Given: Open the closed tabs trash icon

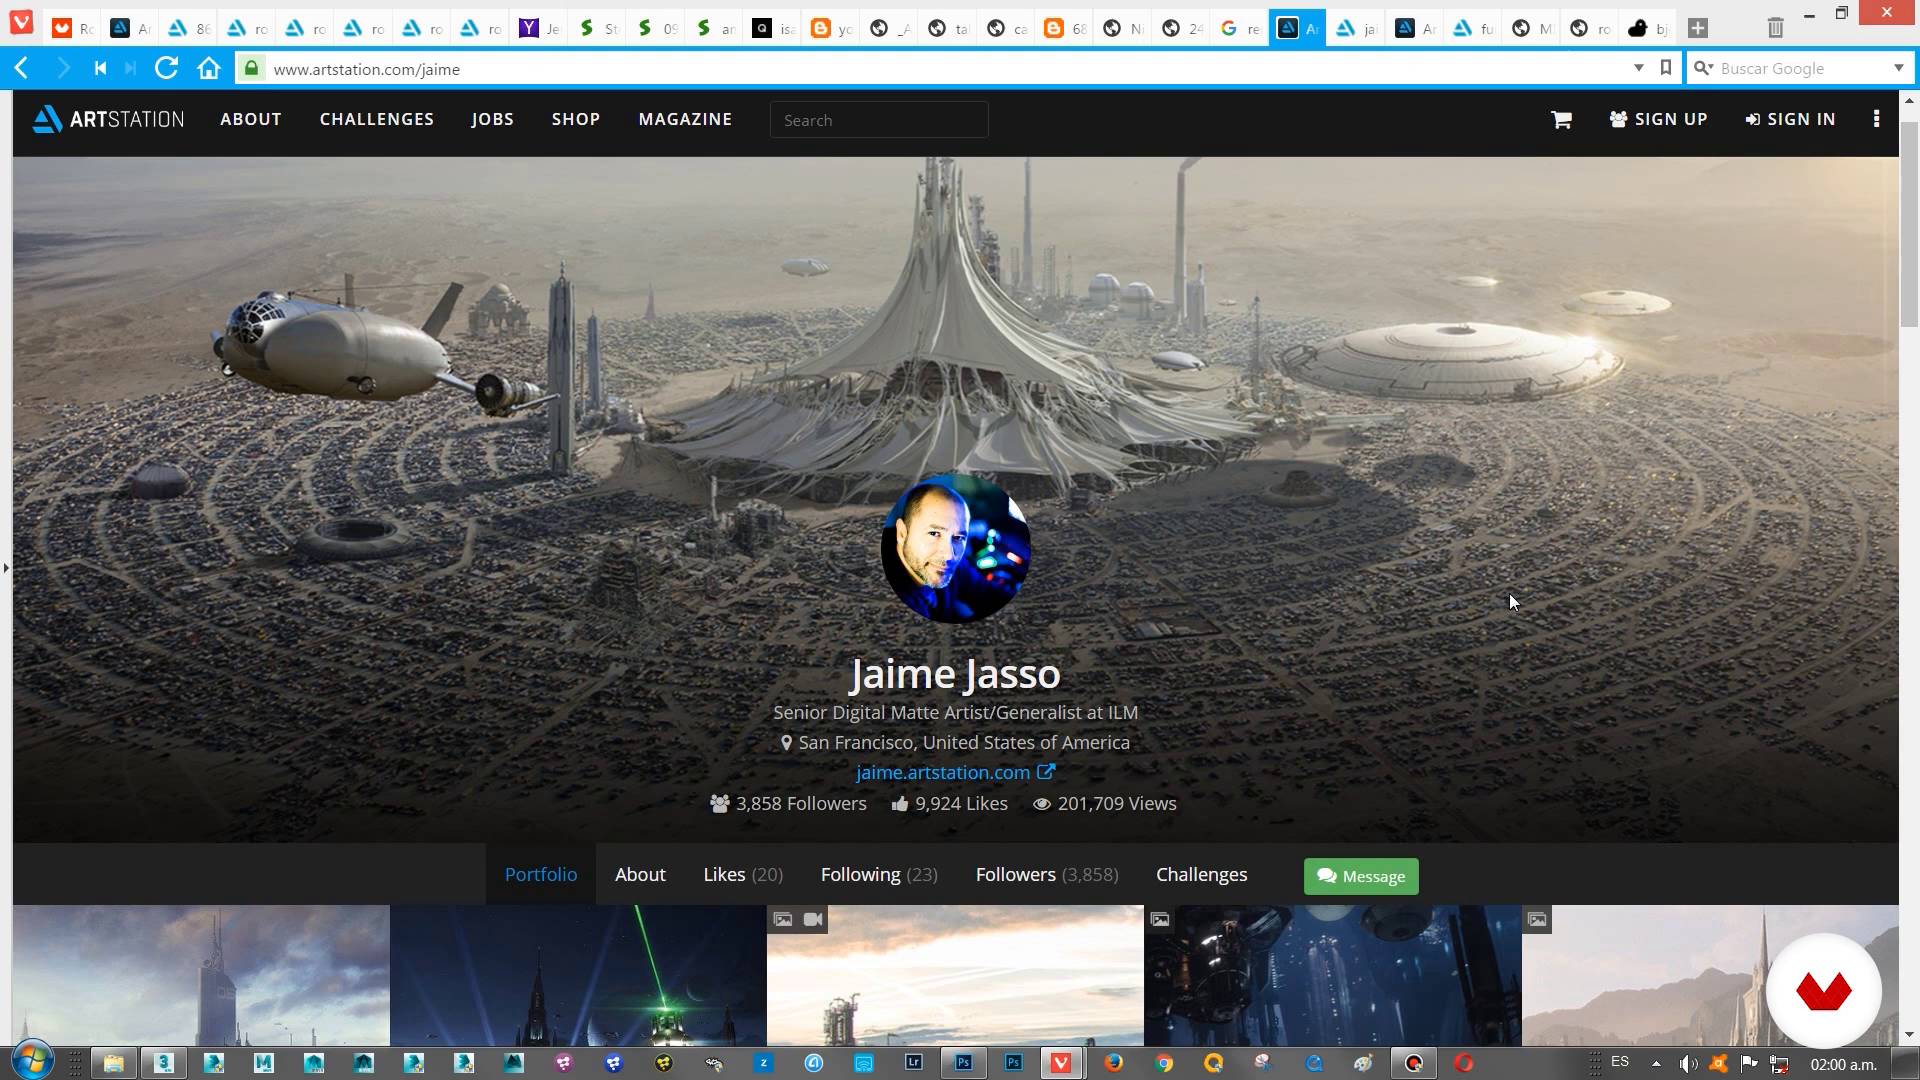Looking at the screenshot, I should coord(1775,28).
